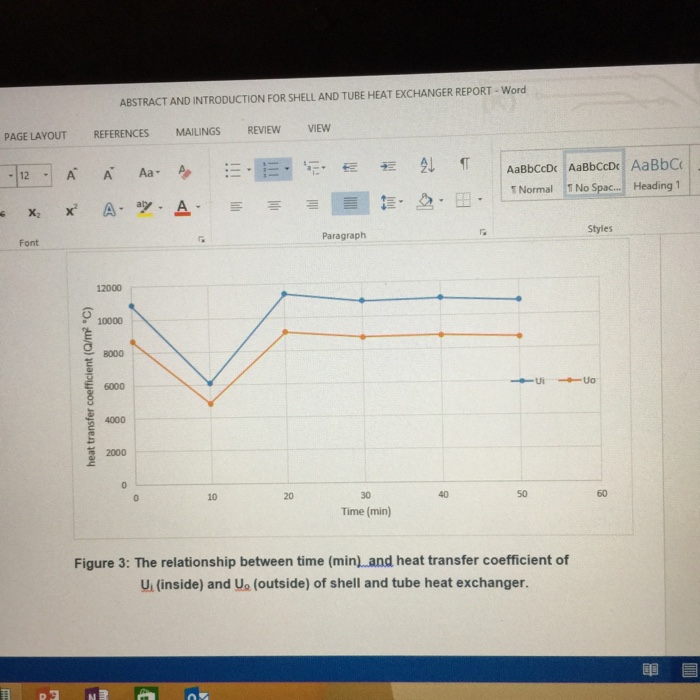
Task: Open Outlook from the taskbar
Action: click(x=196, y=693)
